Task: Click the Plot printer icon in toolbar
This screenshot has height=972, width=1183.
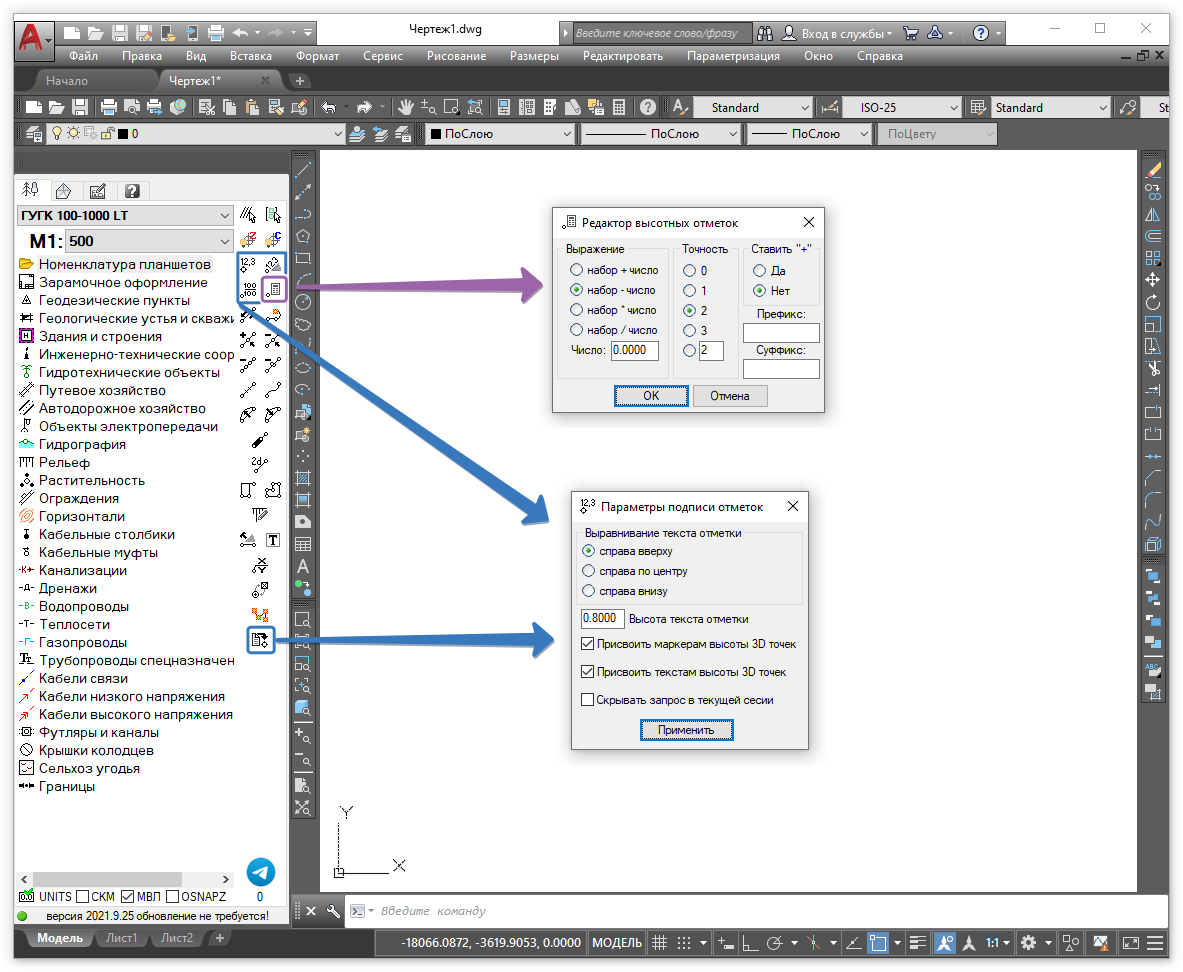Action: 109,107
